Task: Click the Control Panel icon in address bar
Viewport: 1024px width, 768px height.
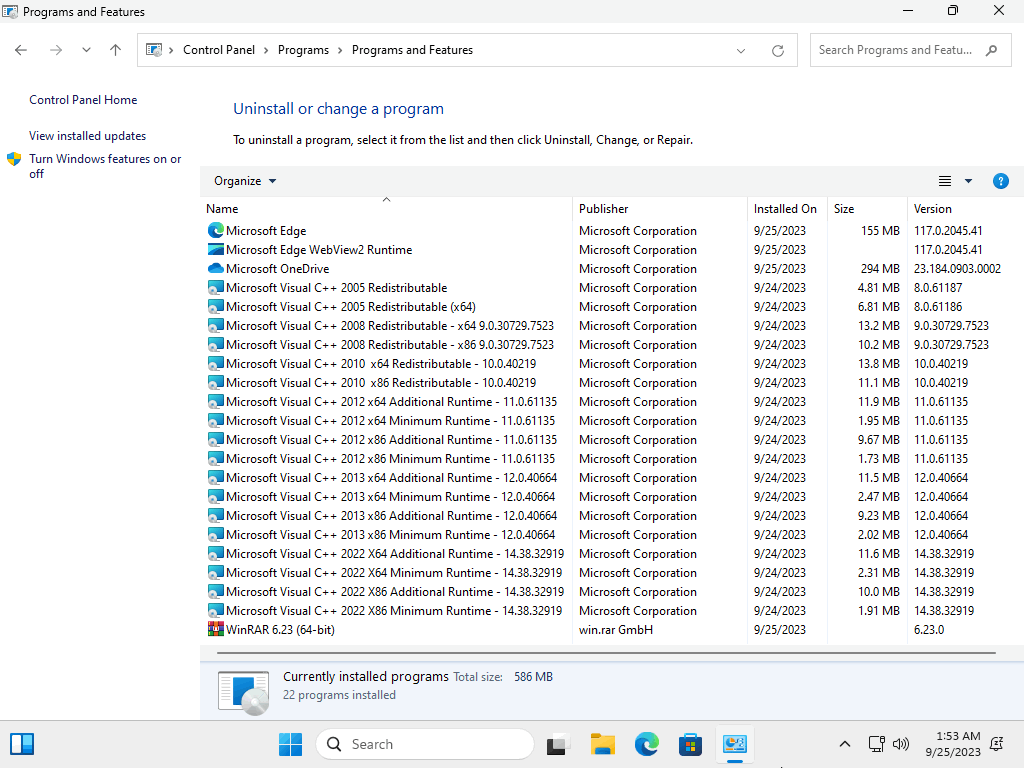Action: (154, 50)
